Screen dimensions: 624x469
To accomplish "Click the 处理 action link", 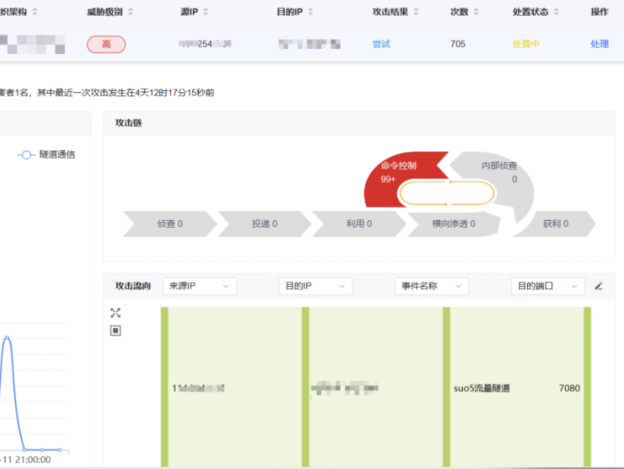I will point(599,45).
